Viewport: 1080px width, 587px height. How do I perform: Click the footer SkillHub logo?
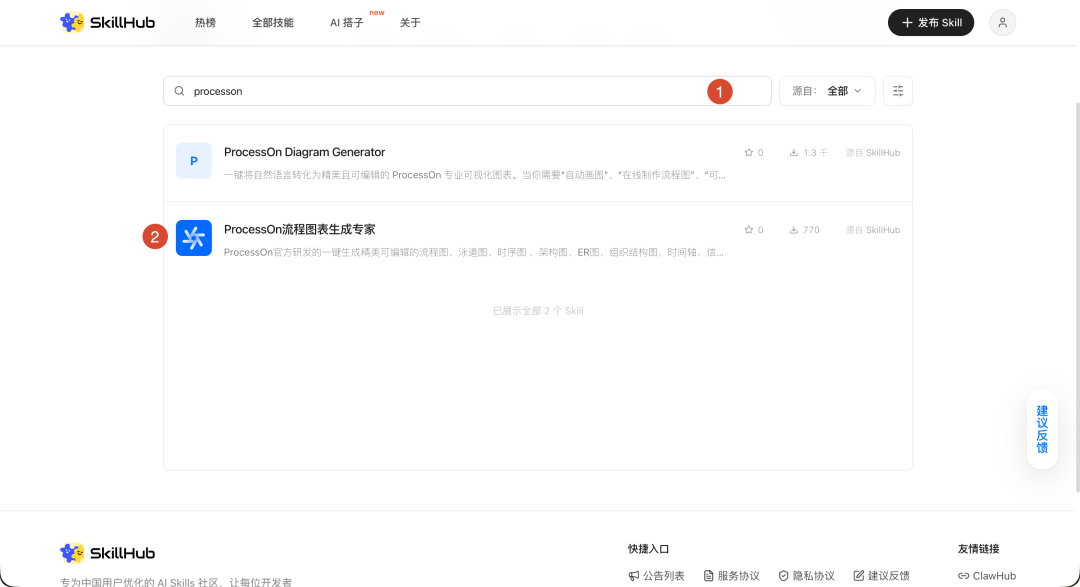pyautogui.click(x=107, y=553)
